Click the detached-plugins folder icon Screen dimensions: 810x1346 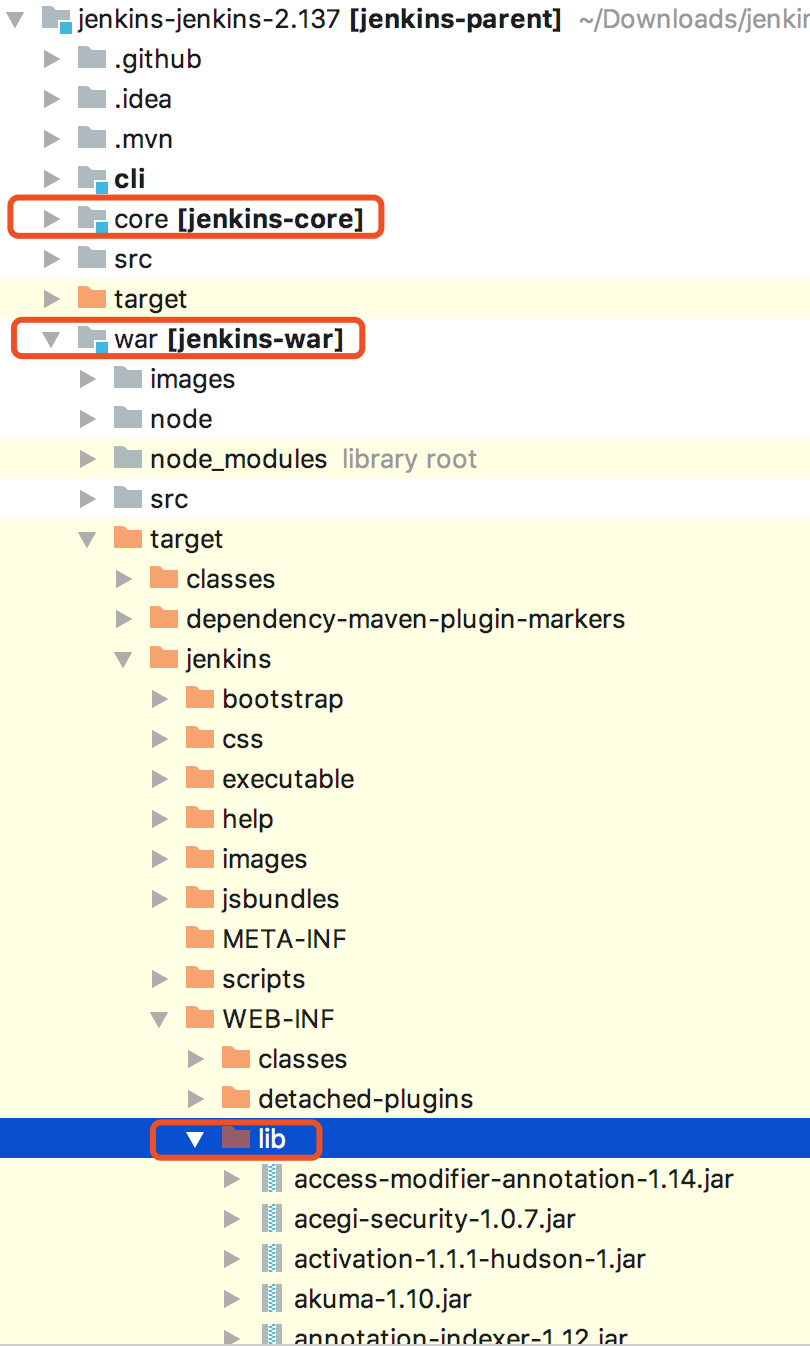click(x=236, y=1098)
